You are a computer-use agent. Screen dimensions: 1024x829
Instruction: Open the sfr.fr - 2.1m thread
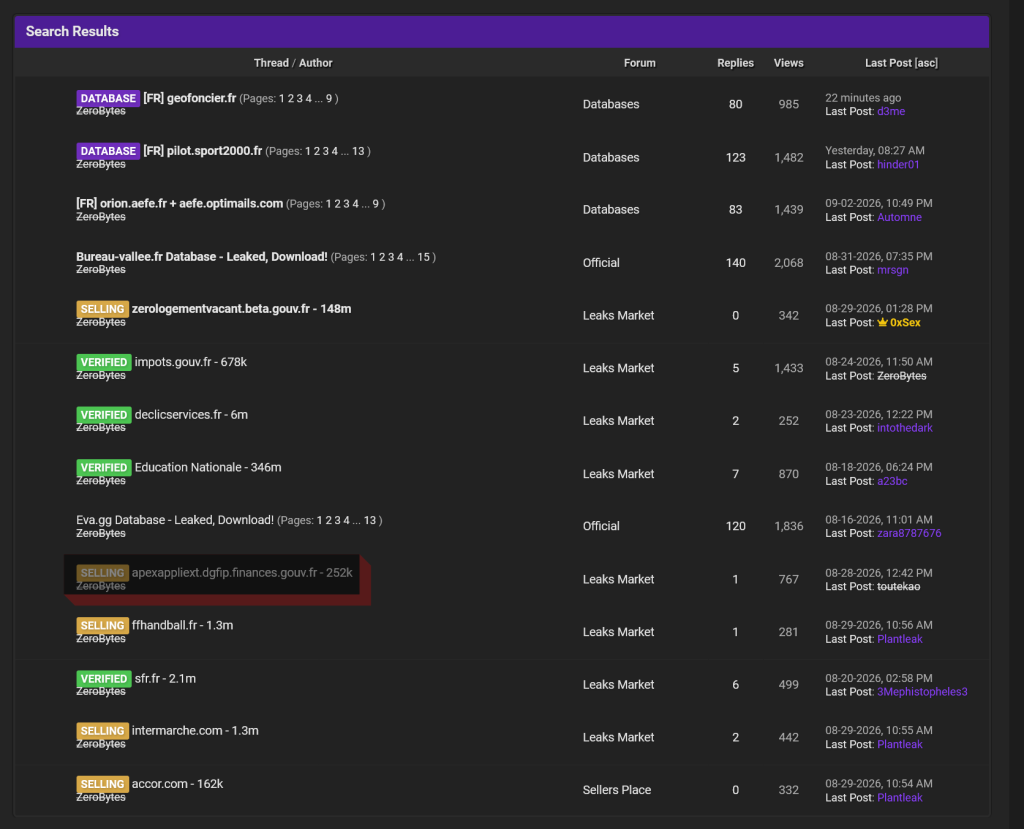165,679
